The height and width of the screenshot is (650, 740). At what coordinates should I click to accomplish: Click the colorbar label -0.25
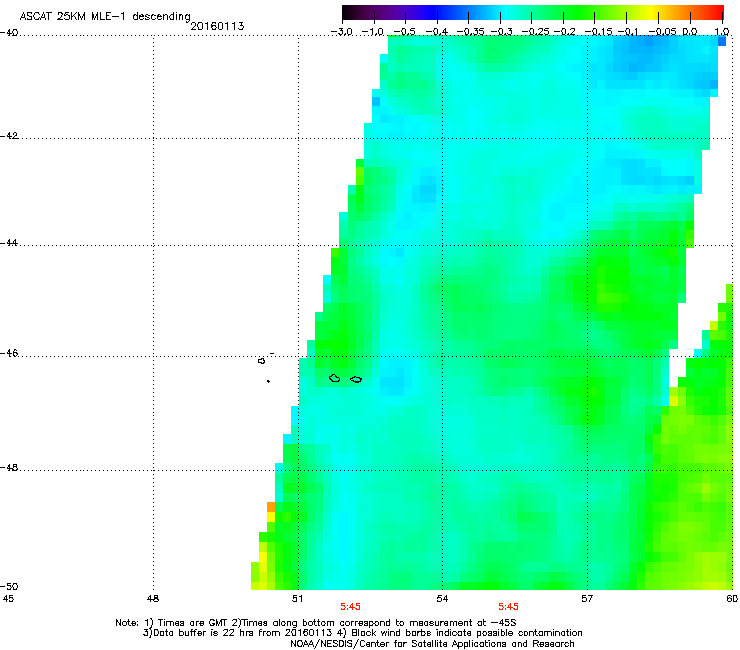tap(536, 32)
